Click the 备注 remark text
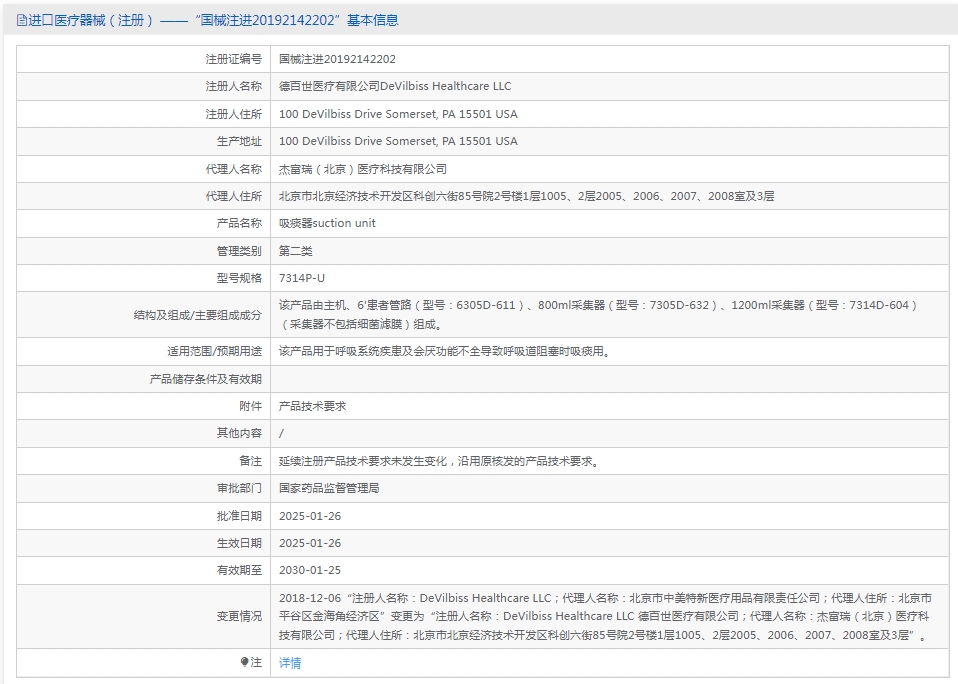This screenshot has width=958, height=684. click(x=440, y=461)
